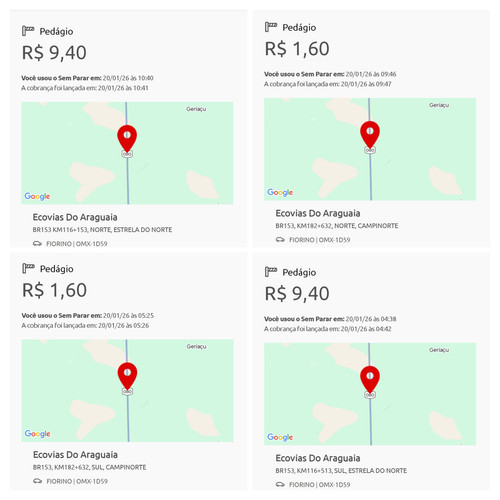
Task: Open Google logo link on the 10:40 map
Action: [x=37, y=196]
